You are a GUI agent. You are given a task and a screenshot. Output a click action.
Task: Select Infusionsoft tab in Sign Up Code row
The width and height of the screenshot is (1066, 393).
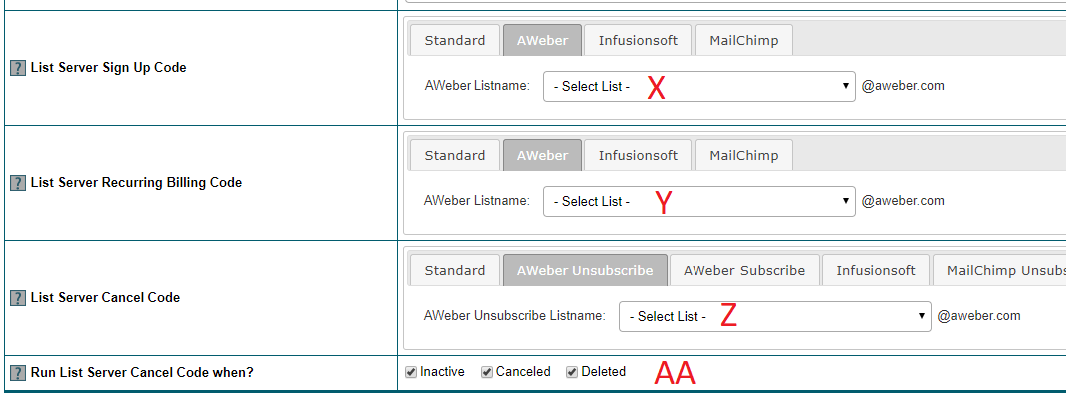pyautogui.click(x=638, y=40)
